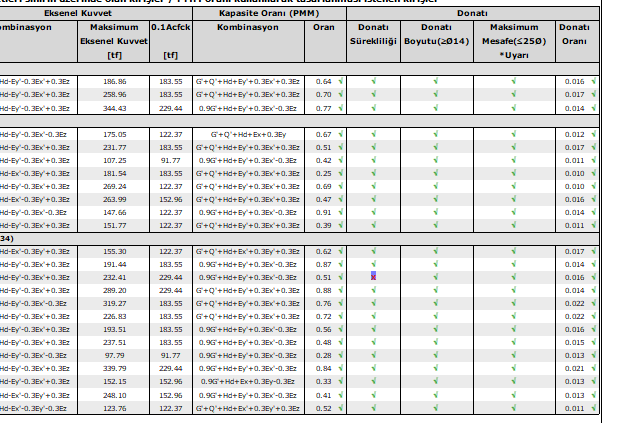Click check mark beside Oran 0.88

pos(341,289)
